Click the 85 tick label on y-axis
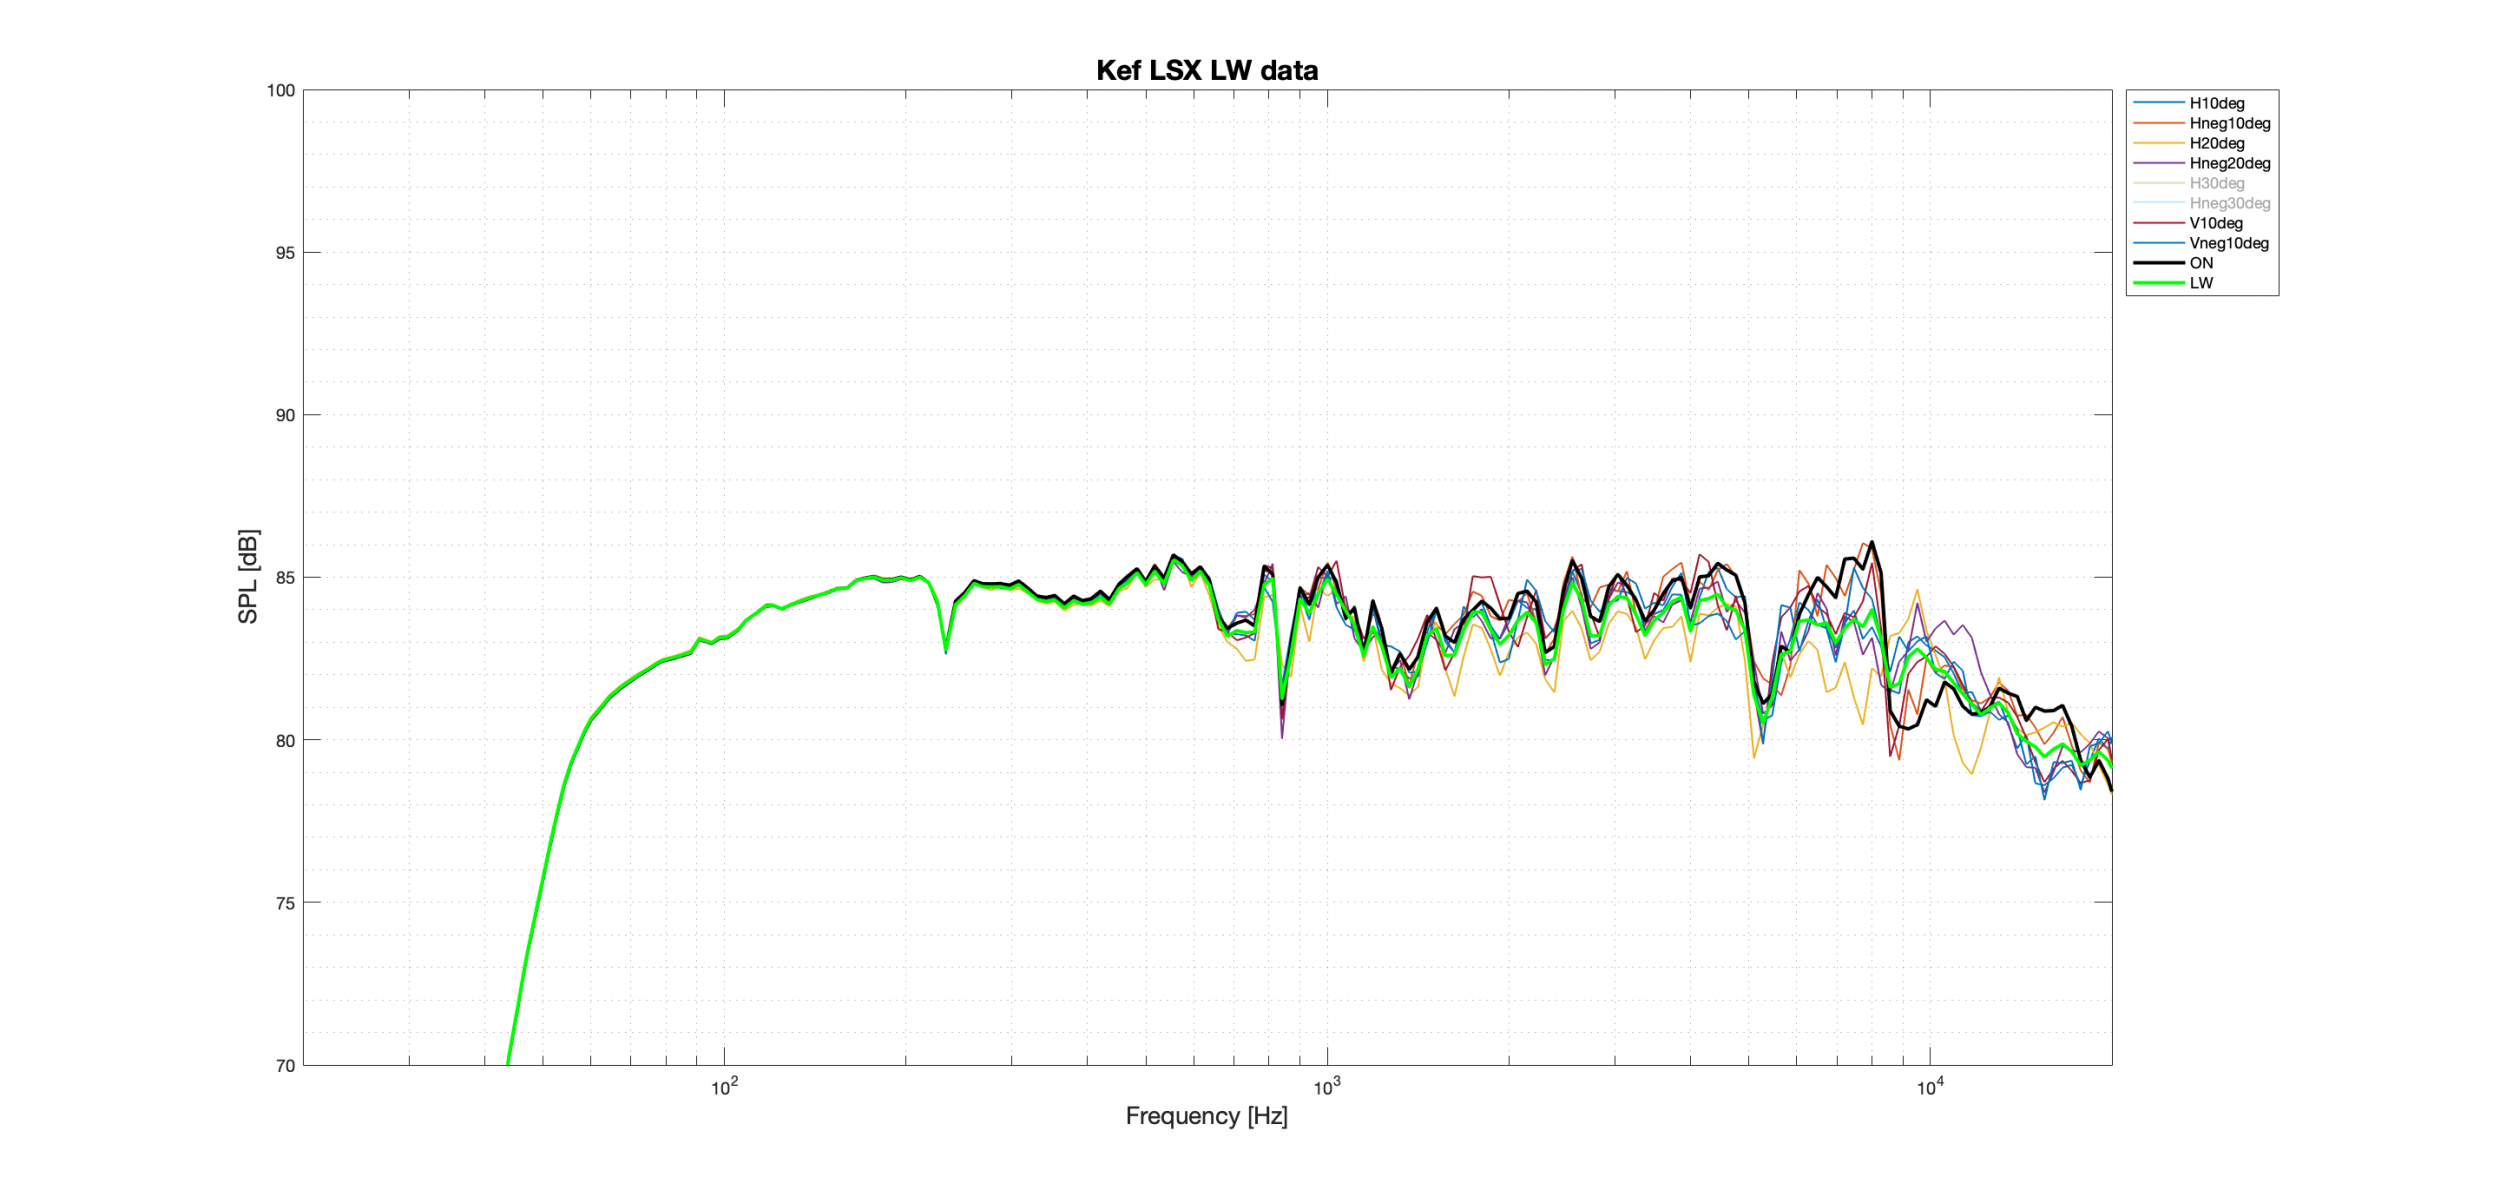The height and width of the screenshot is (1197, 2500). (x=285, y=578)
